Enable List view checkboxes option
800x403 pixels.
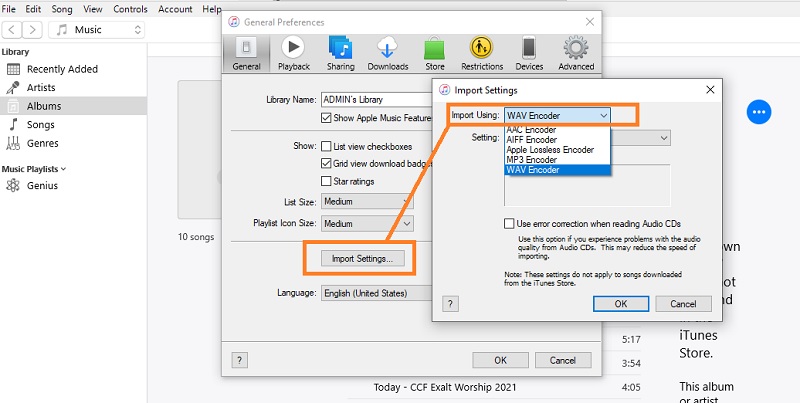point(326,146)
